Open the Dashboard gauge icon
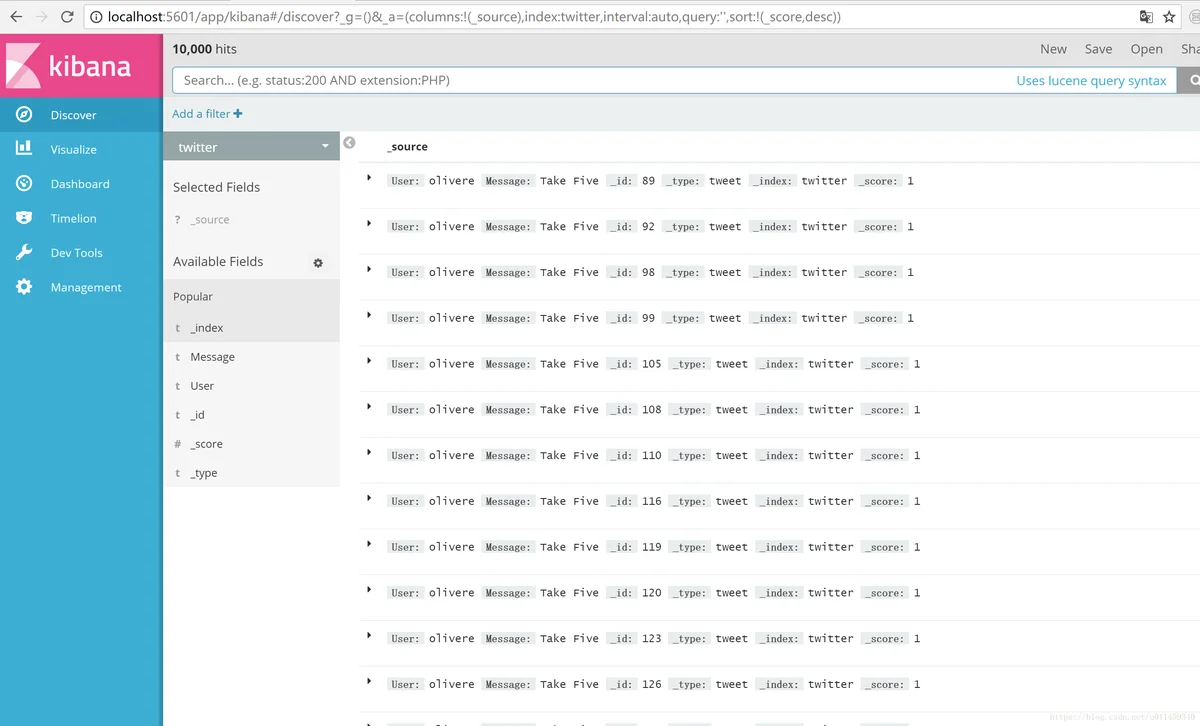 click(x=24, y=184)
